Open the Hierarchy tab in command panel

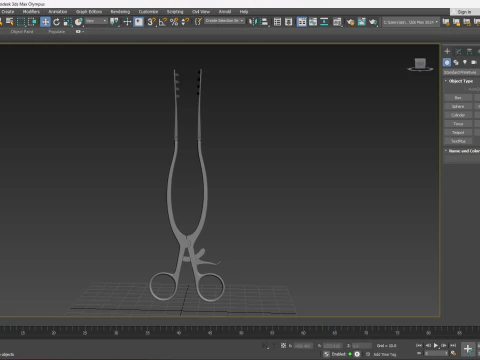pos(469,51)
